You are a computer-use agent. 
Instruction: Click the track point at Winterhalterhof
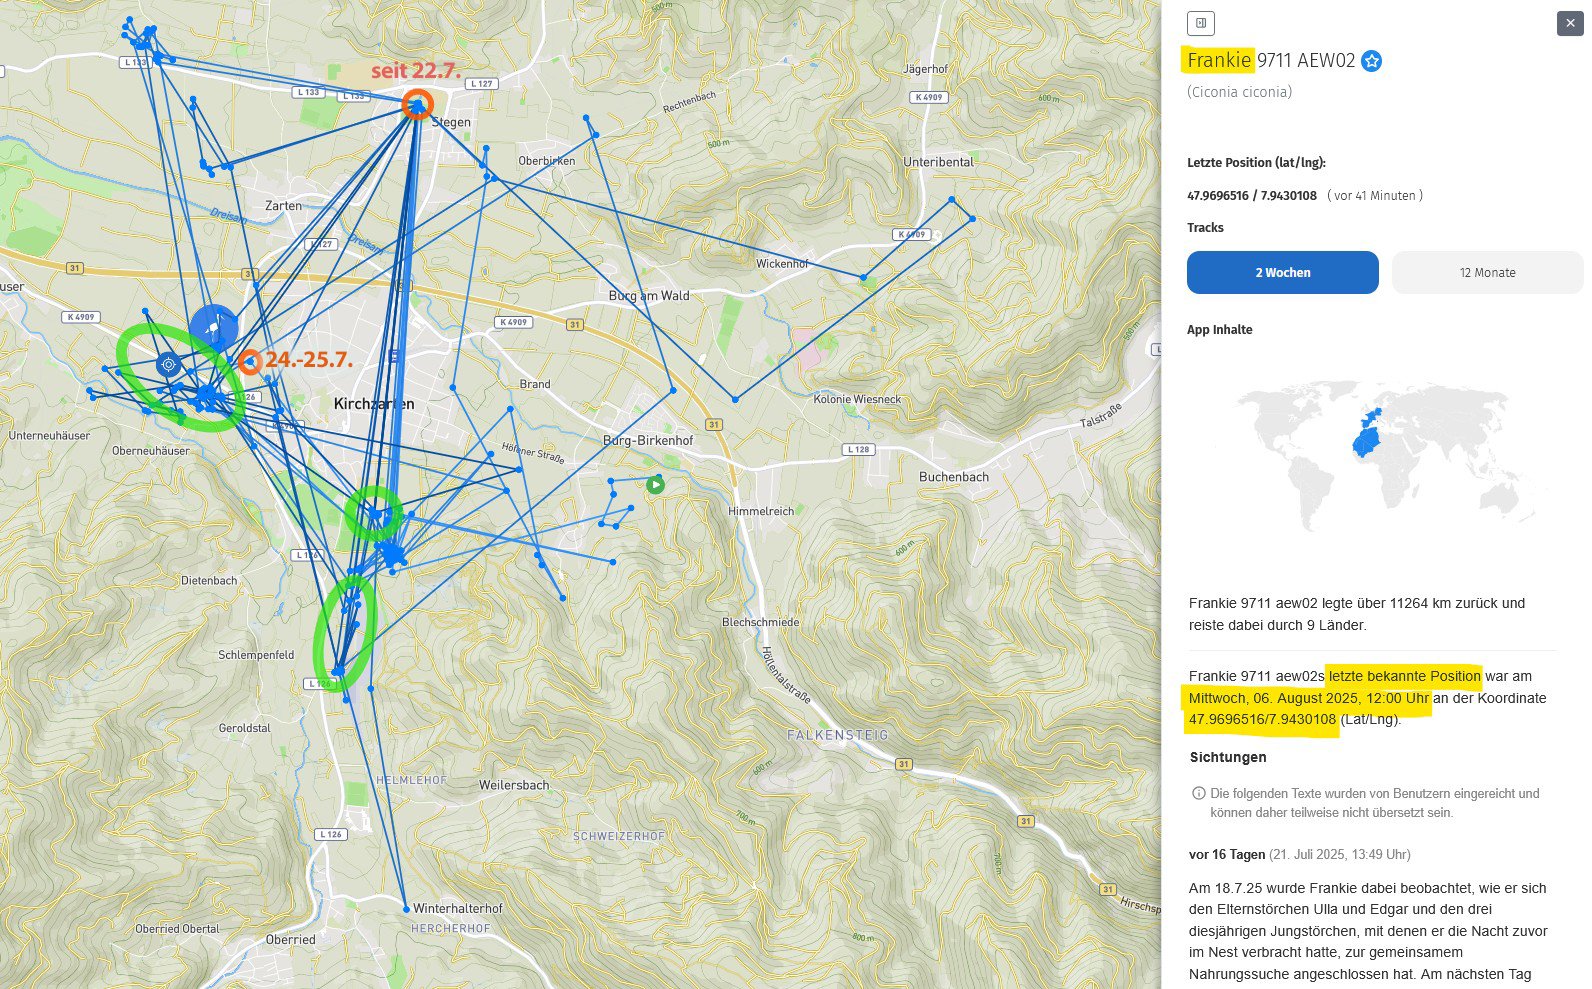point(406,909)
